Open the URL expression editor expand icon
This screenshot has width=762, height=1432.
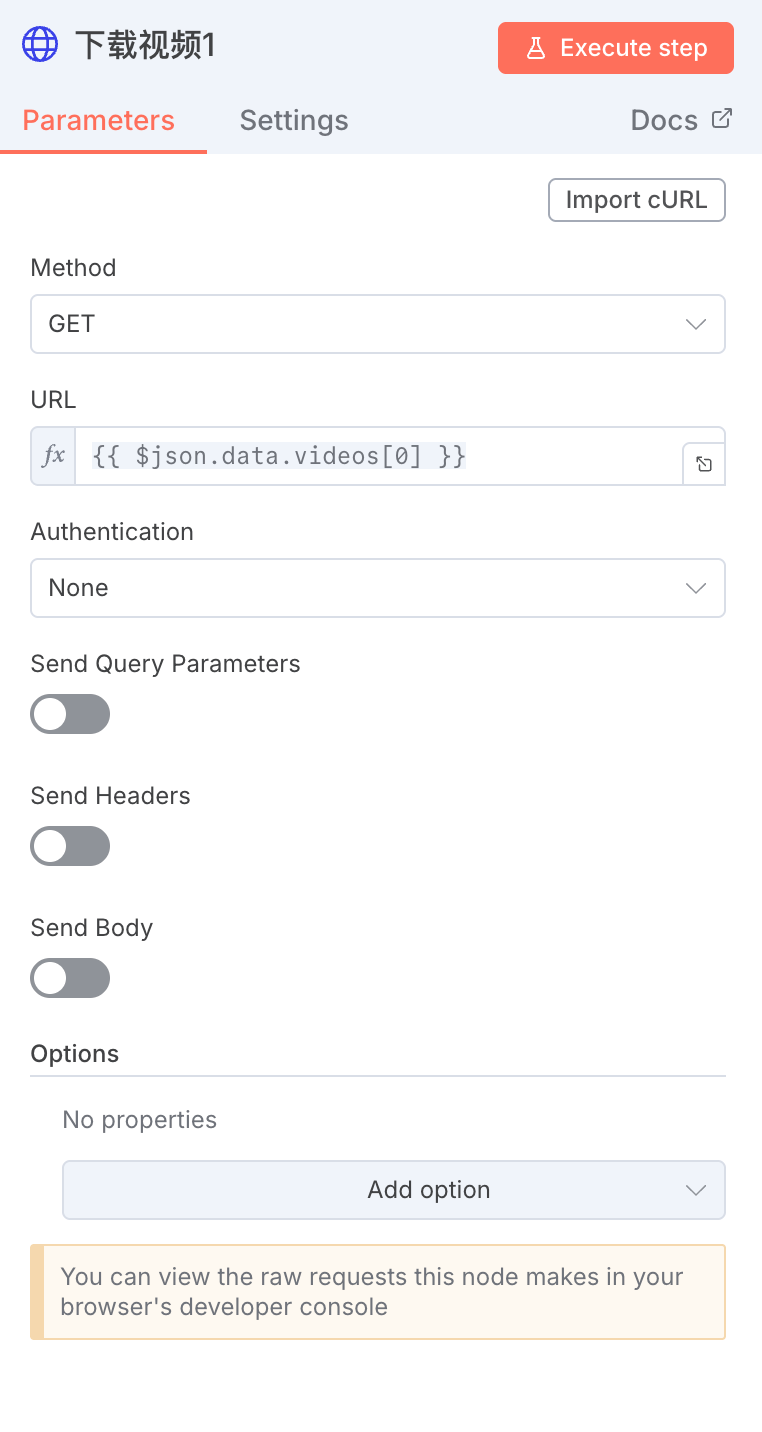click(704, 464)
